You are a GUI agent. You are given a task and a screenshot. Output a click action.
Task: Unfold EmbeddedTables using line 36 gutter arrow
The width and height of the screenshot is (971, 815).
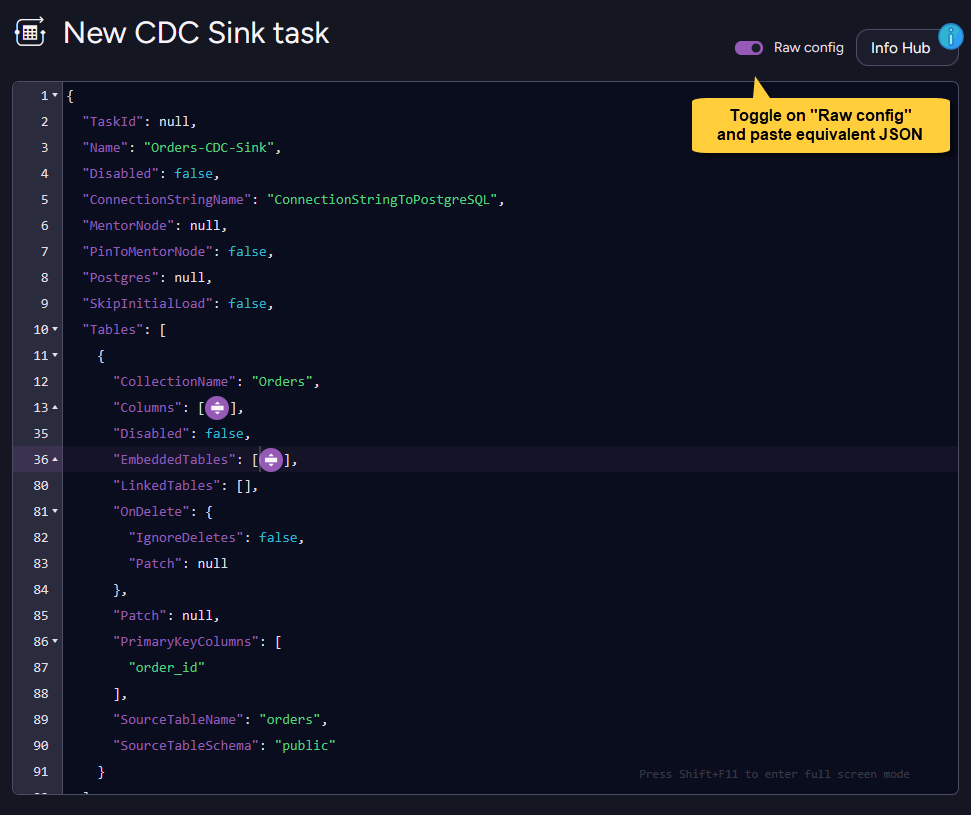tap(55, 460)
